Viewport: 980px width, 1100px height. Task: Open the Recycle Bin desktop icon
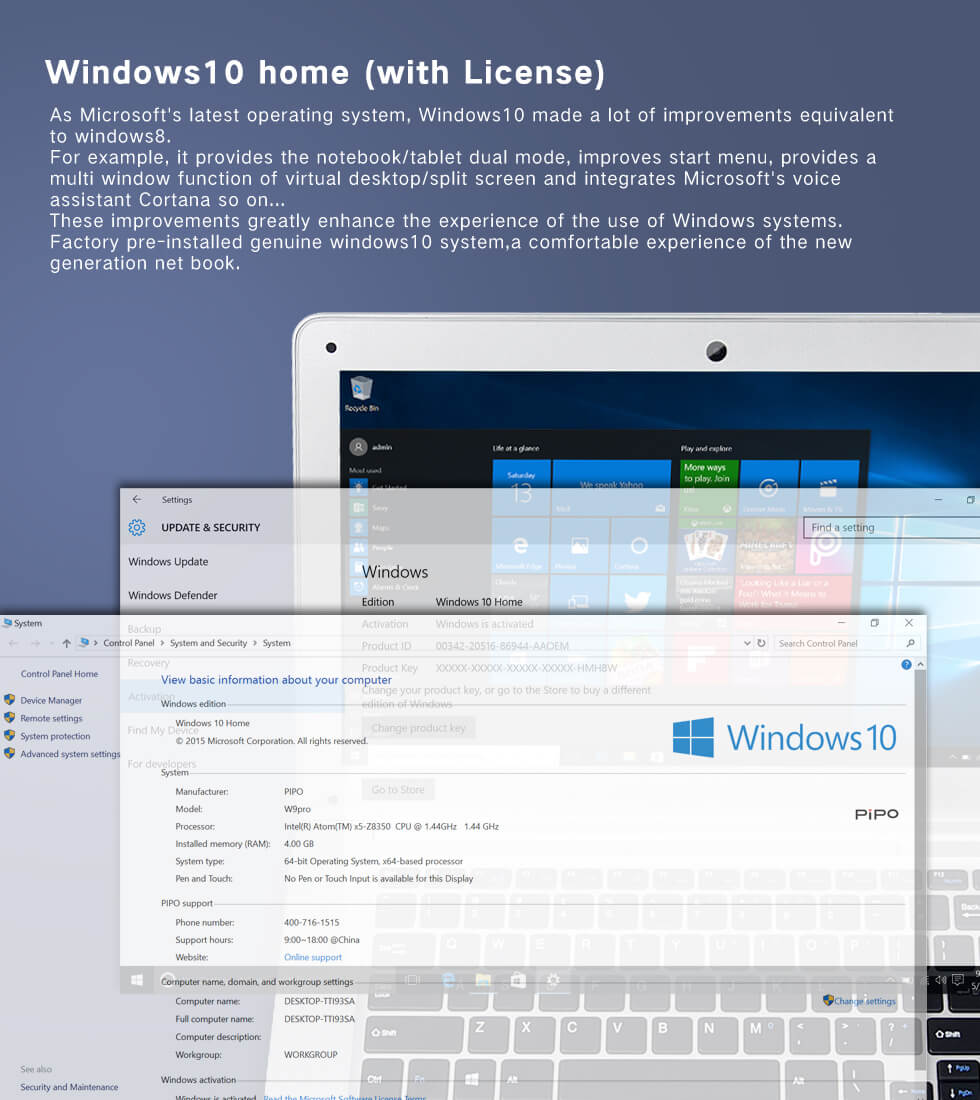coord(361,394)
